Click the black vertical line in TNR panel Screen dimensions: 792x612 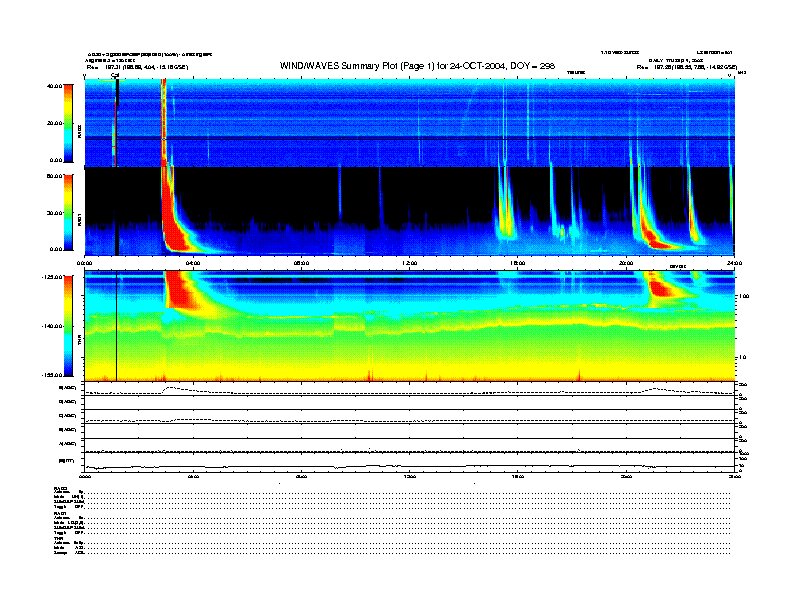(117, 325)
